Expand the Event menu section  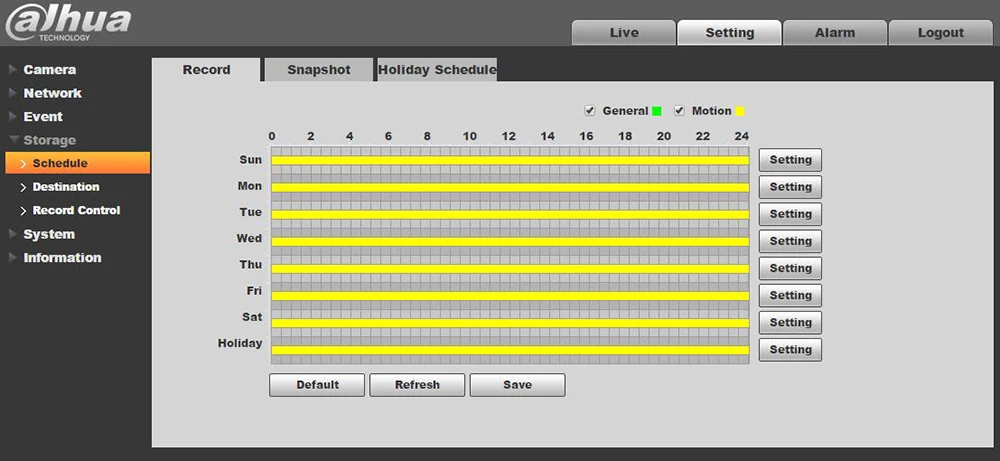(x=43, y=117)
